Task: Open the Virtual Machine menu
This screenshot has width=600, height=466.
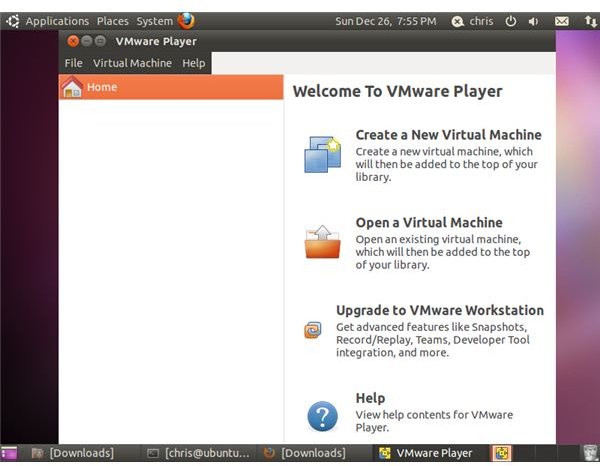Action: click(132, 63)
